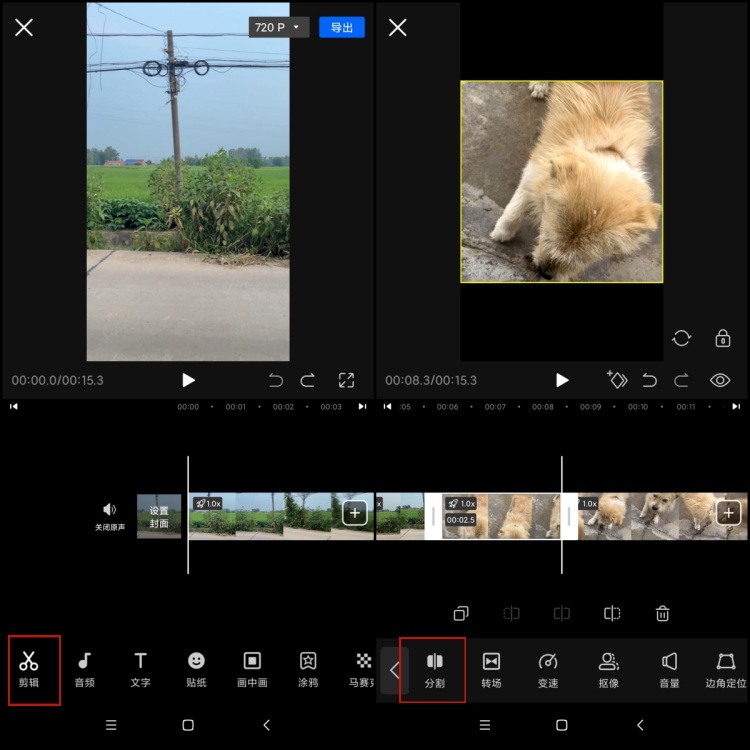Open the 剪辑 scissors tool
Screen dimensions: 750x750
pyautogui.click(x=29, y=669)
